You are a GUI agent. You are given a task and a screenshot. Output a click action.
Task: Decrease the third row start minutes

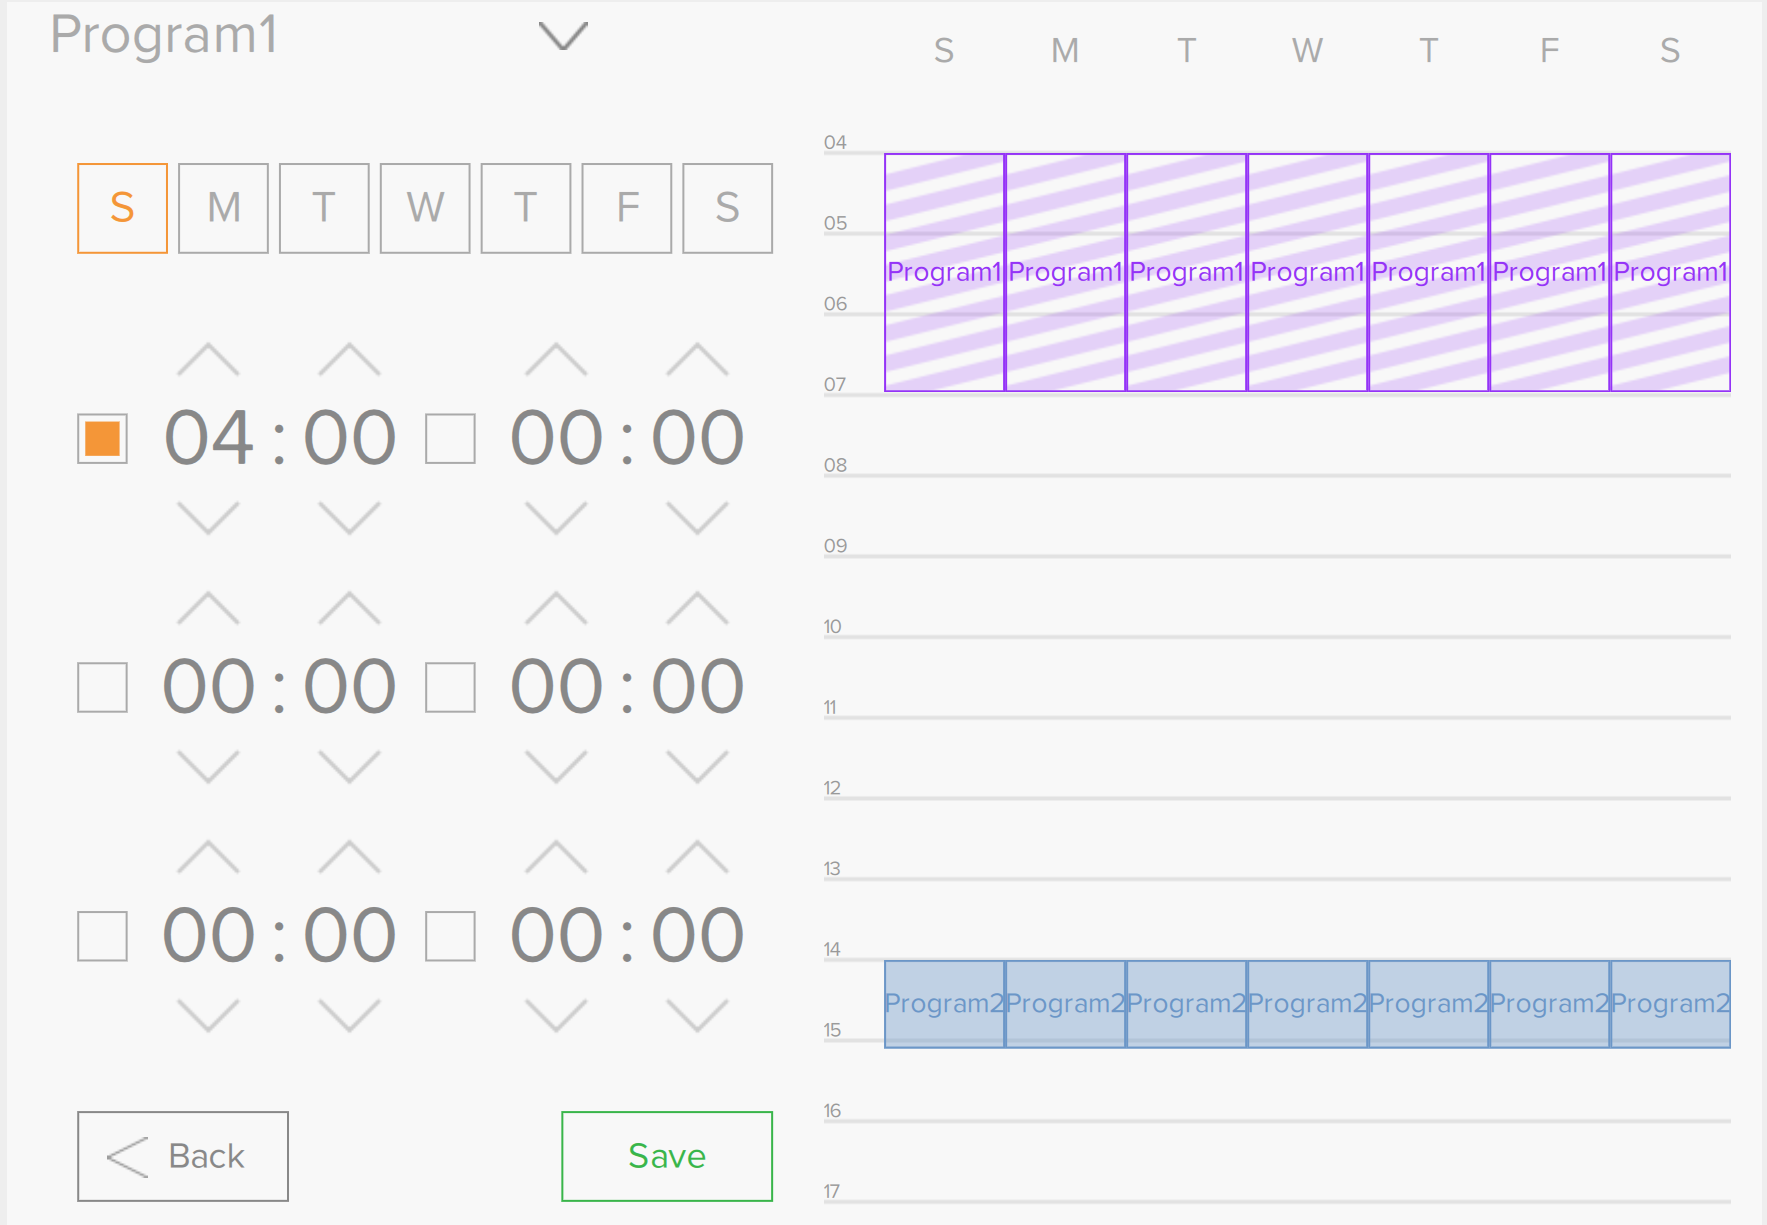tap(349, 1016)
